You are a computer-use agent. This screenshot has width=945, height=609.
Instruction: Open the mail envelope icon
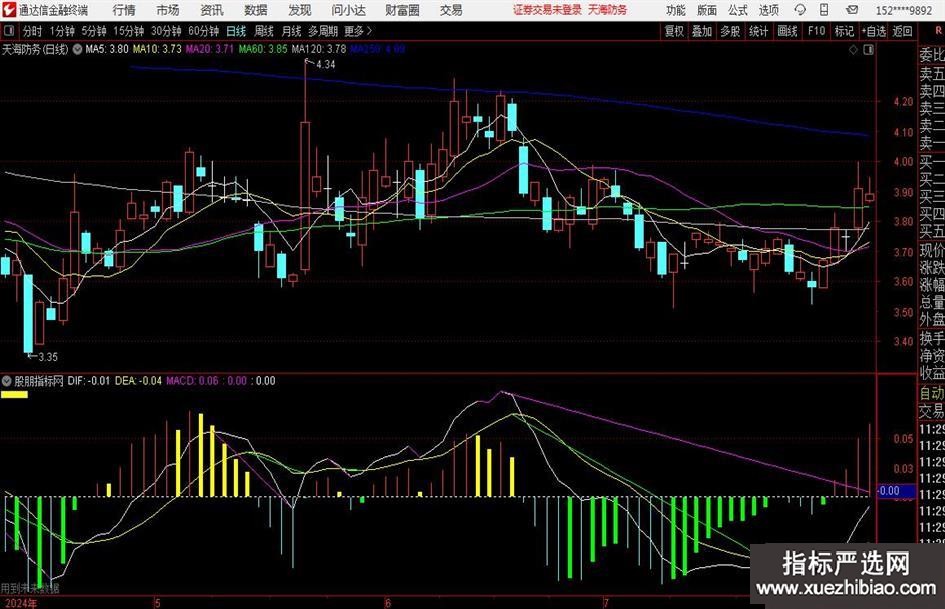point(852,10)
